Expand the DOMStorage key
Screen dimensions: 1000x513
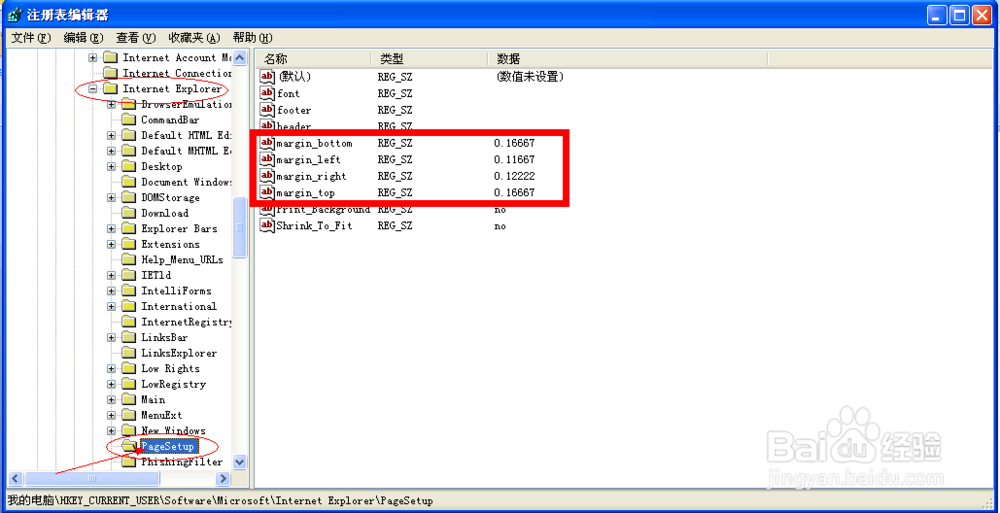[x=111, y=198]
